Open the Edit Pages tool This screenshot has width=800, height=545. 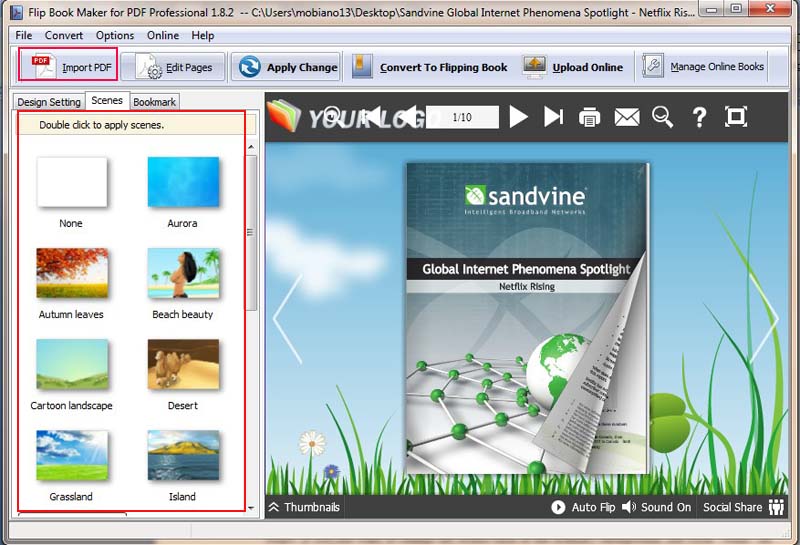point(173,67)
